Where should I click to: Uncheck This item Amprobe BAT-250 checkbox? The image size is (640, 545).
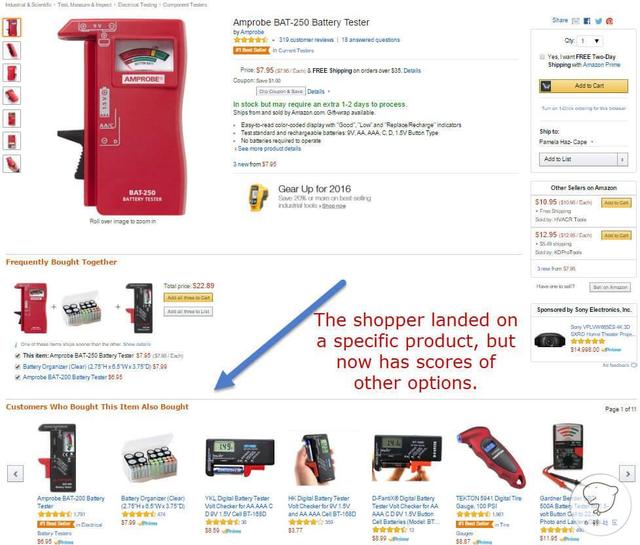18,356
